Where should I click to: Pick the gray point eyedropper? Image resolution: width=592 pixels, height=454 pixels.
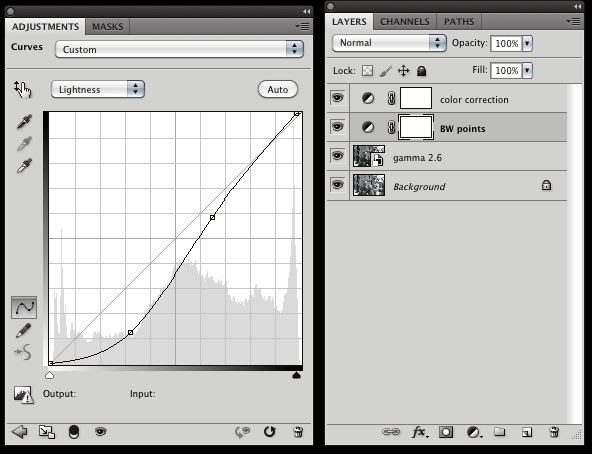[24, 144]
